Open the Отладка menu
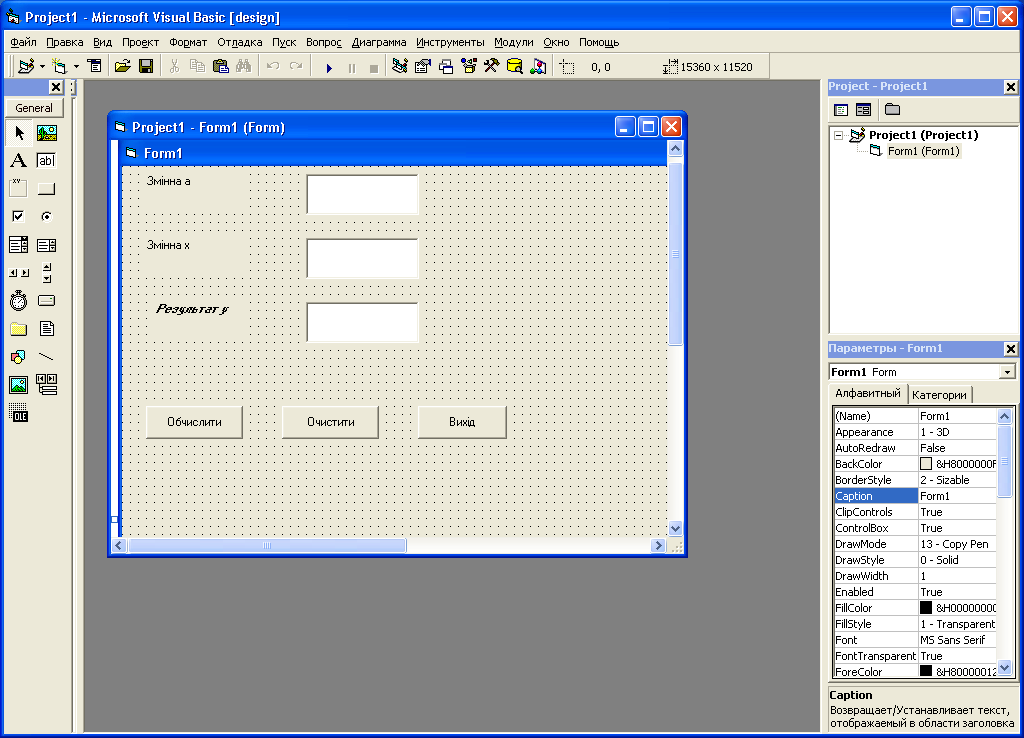Image resolution: width=1024 pixels, height=738 pixels. 240,42
